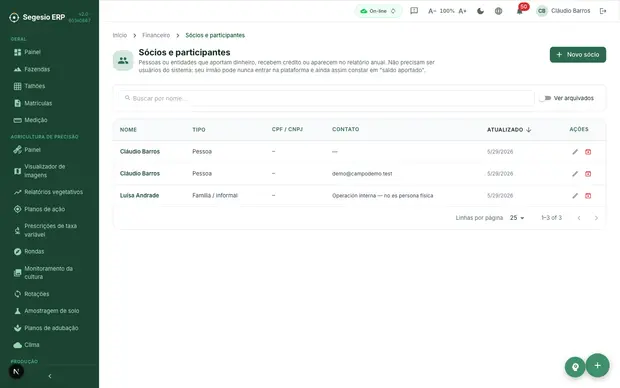Click Sócios e participantes breadcrumb
This screenshot has height=388, width=620.
point(215,35)
